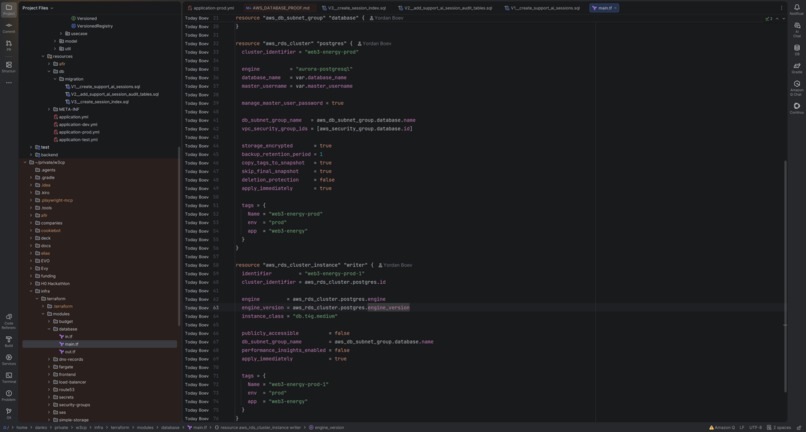The image size is (806, 432).
Task: Click the "db.t4g.medium" instance class value
Action: [316, 316]
